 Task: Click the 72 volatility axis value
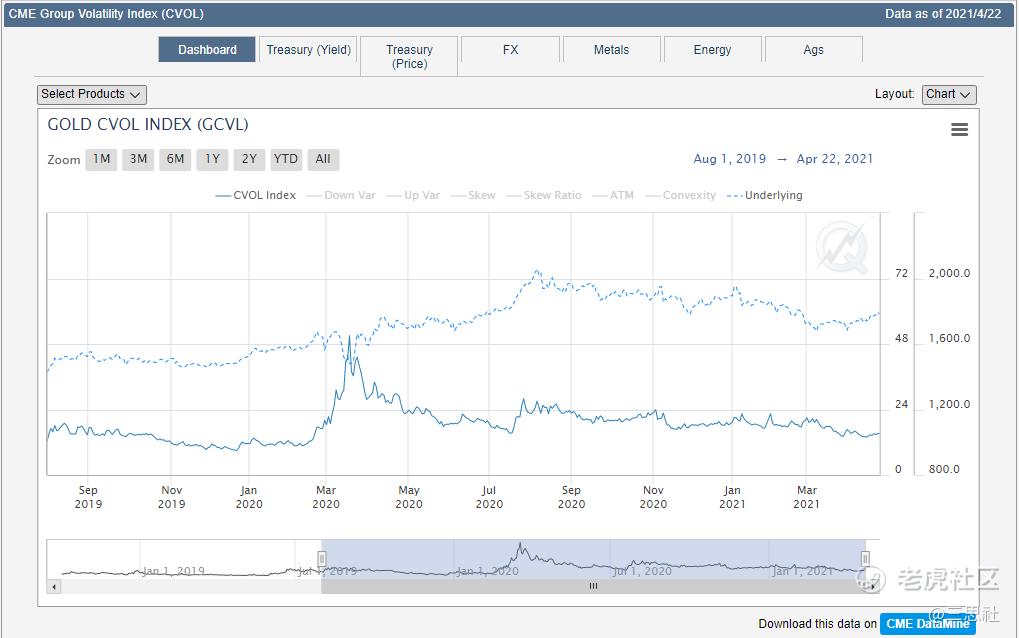click(x=901, y=274)
